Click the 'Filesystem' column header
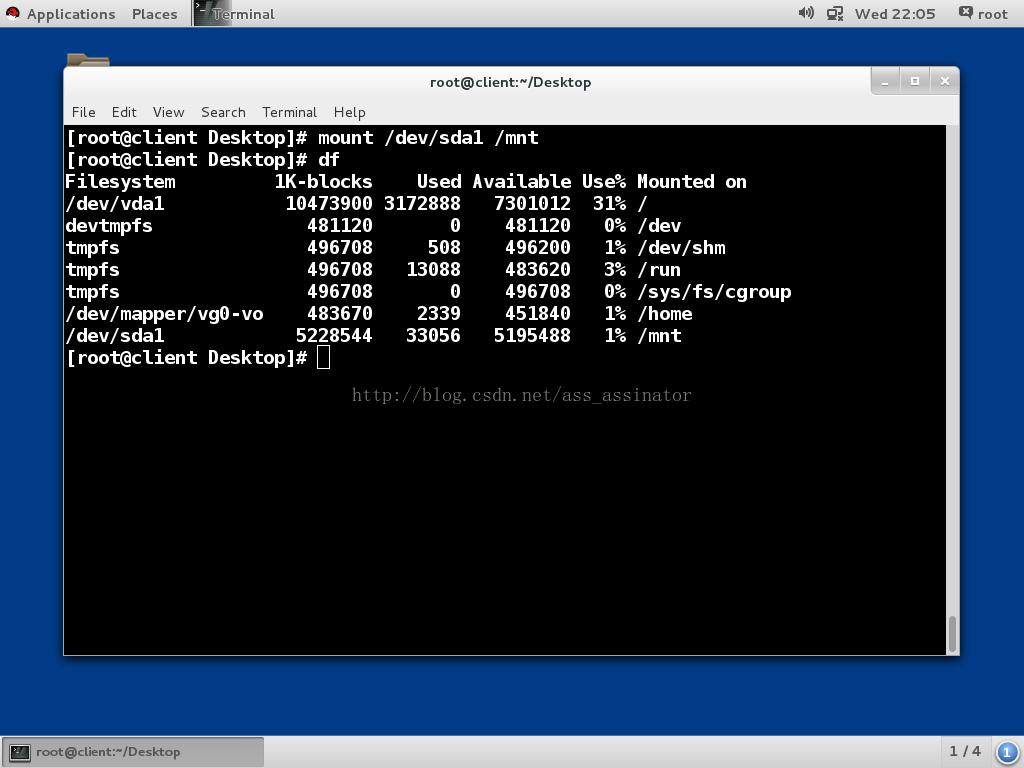This screenshot has width=1024, height=768. [x=120, y=182]
